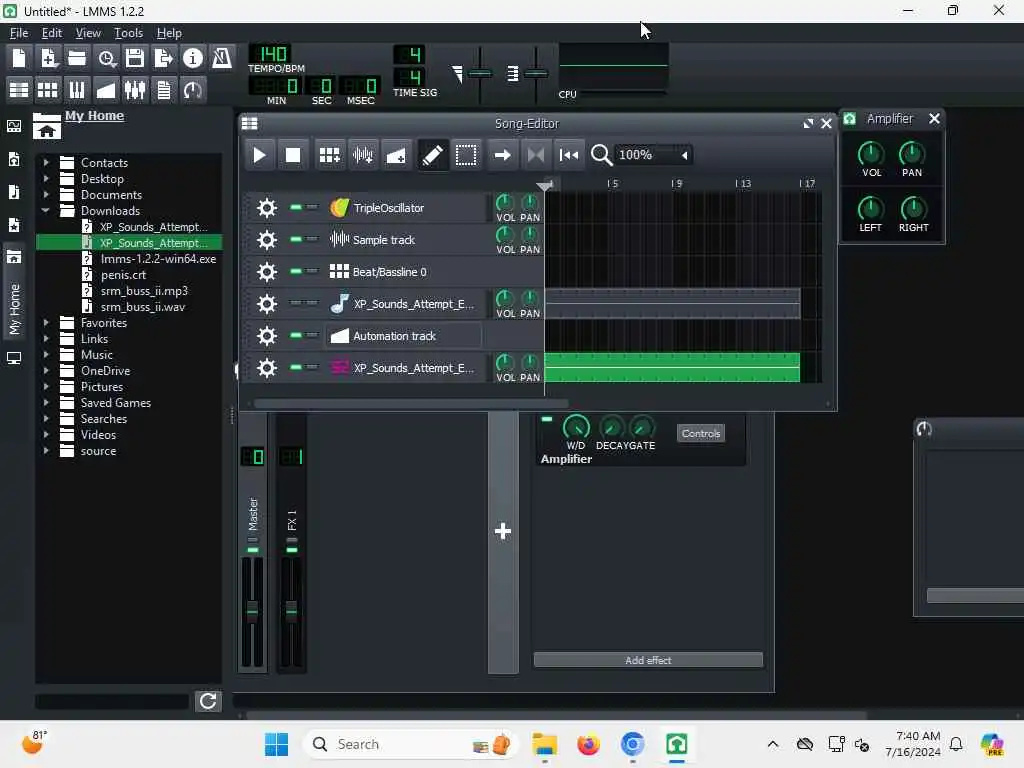Click Add effect button
The height and width of the screenshot is (768, 1024).
coord(648,660)
